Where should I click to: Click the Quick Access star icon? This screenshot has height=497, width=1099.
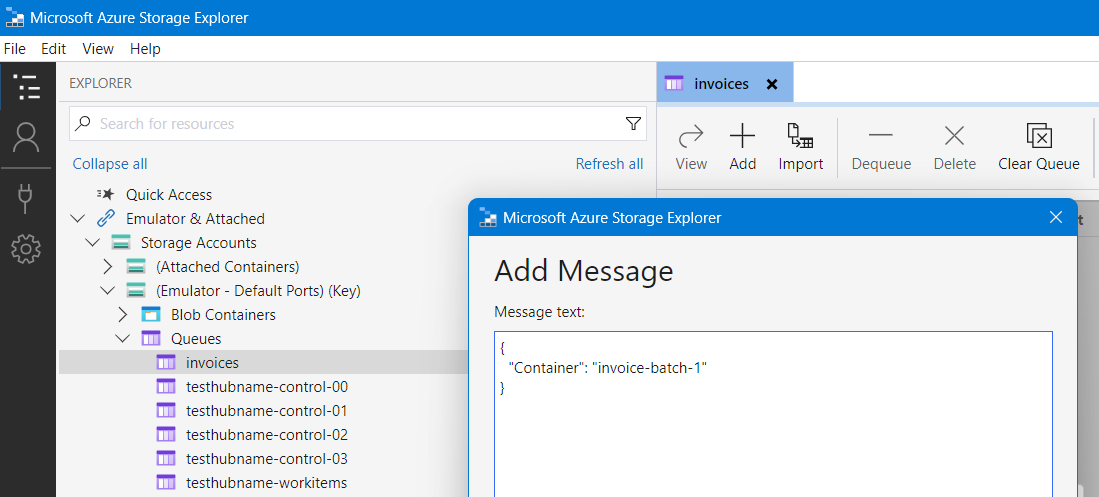(105, 194)
